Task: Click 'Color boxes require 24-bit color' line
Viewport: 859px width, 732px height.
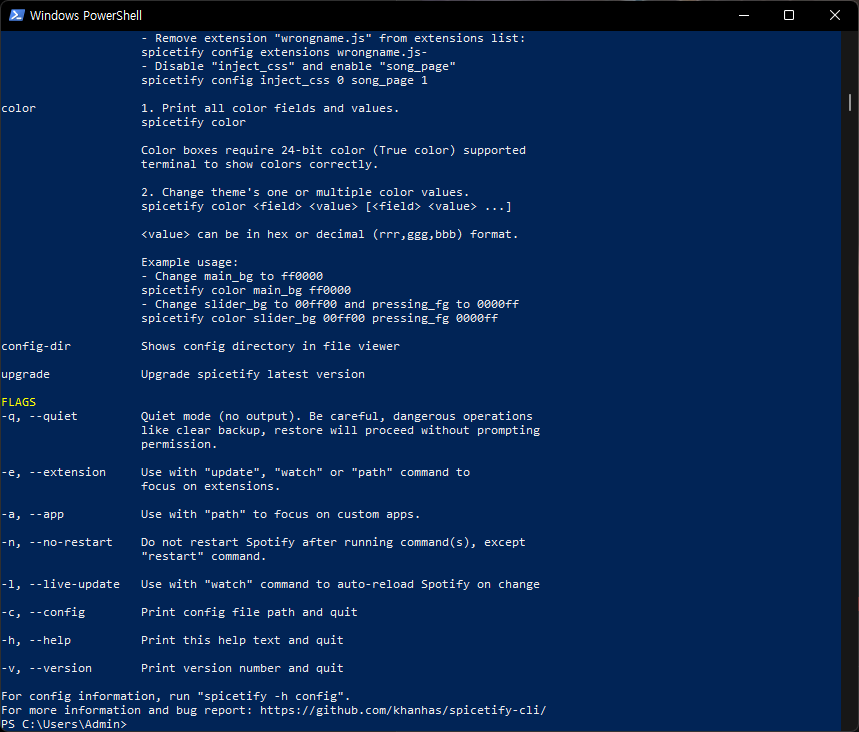Action: 333,150
